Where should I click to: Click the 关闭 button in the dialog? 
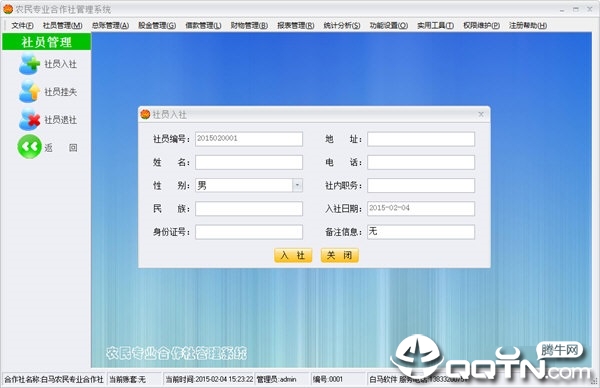coord(339,255)
